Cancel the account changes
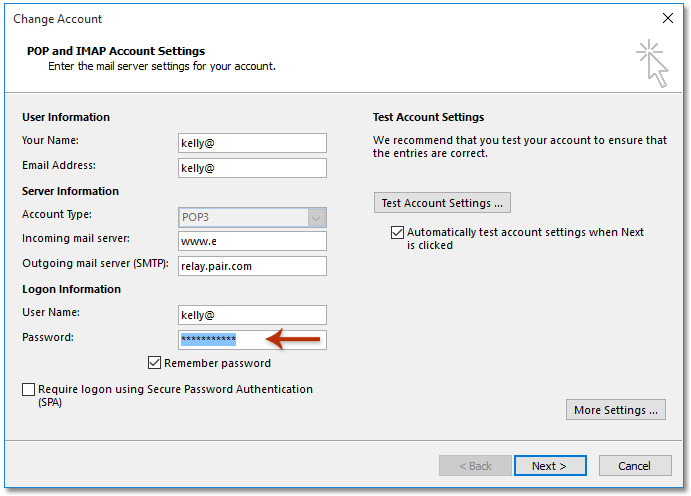The image size is (691, 496). [x=634, y=466]
